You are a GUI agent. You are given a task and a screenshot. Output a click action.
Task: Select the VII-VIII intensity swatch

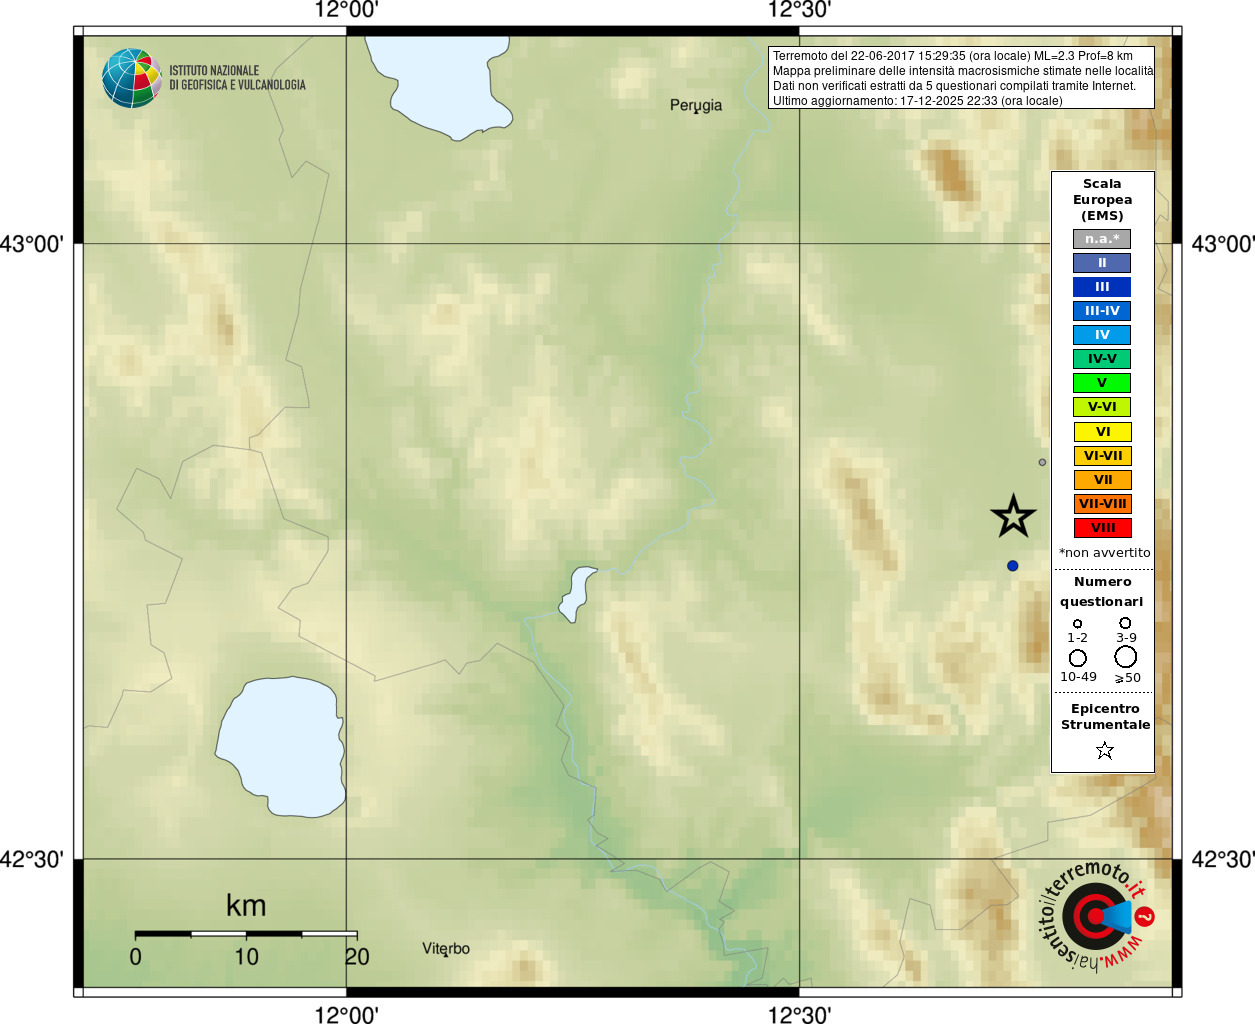(x=1103, y=504)
